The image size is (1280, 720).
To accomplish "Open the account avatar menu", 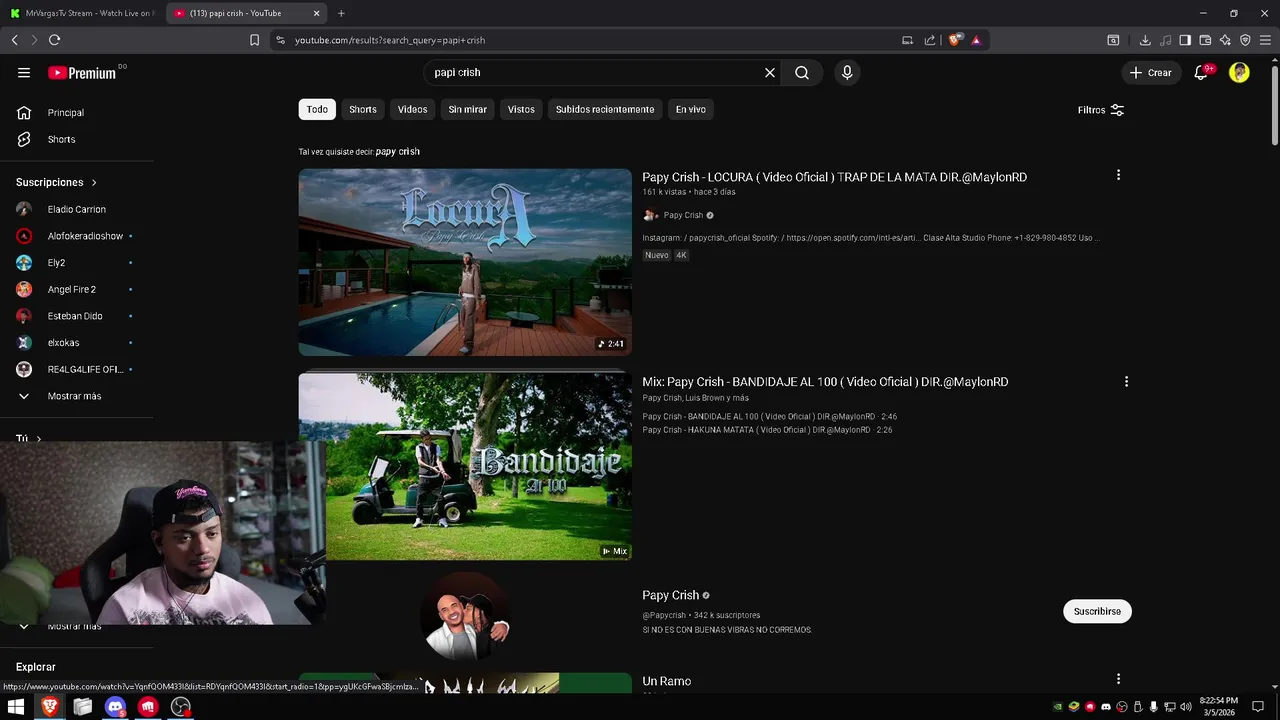I will click(1239, 73).
